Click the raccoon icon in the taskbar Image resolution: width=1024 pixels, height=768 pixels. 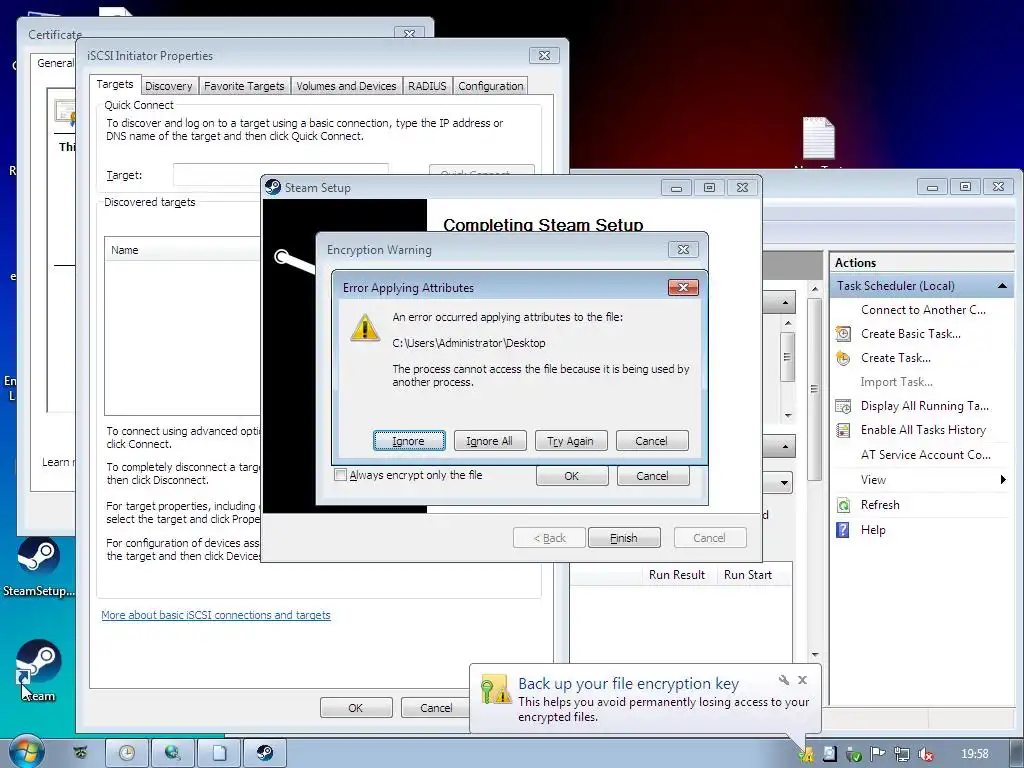click(x=80, y=753)
